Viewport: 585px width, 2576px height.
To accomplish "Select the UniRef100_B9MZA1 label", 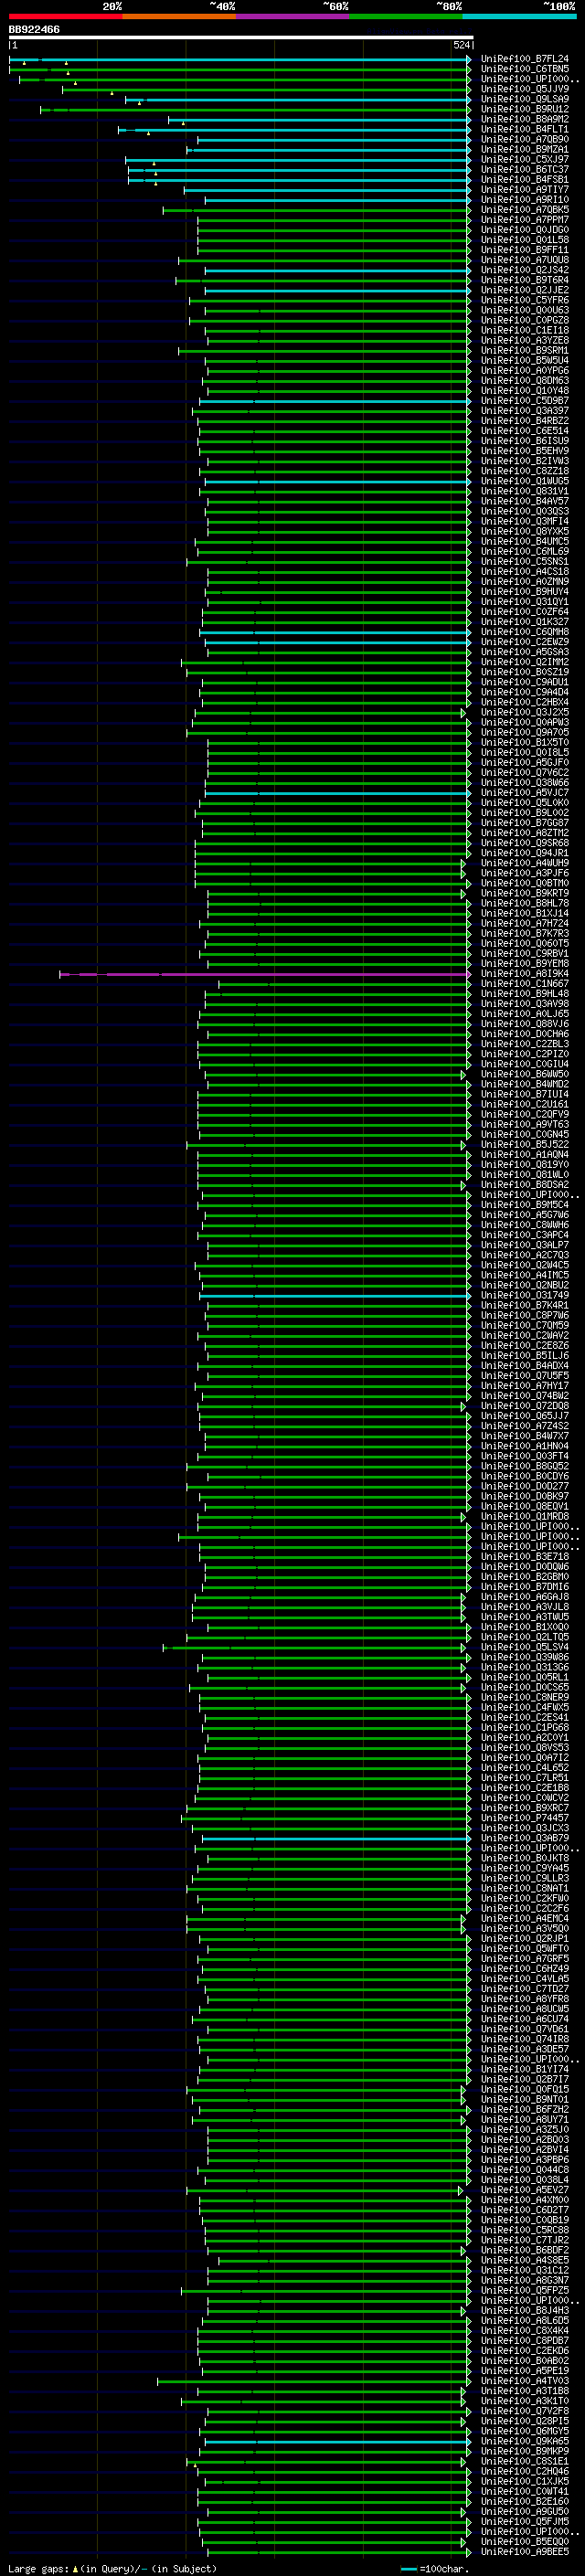I will 524,150.
